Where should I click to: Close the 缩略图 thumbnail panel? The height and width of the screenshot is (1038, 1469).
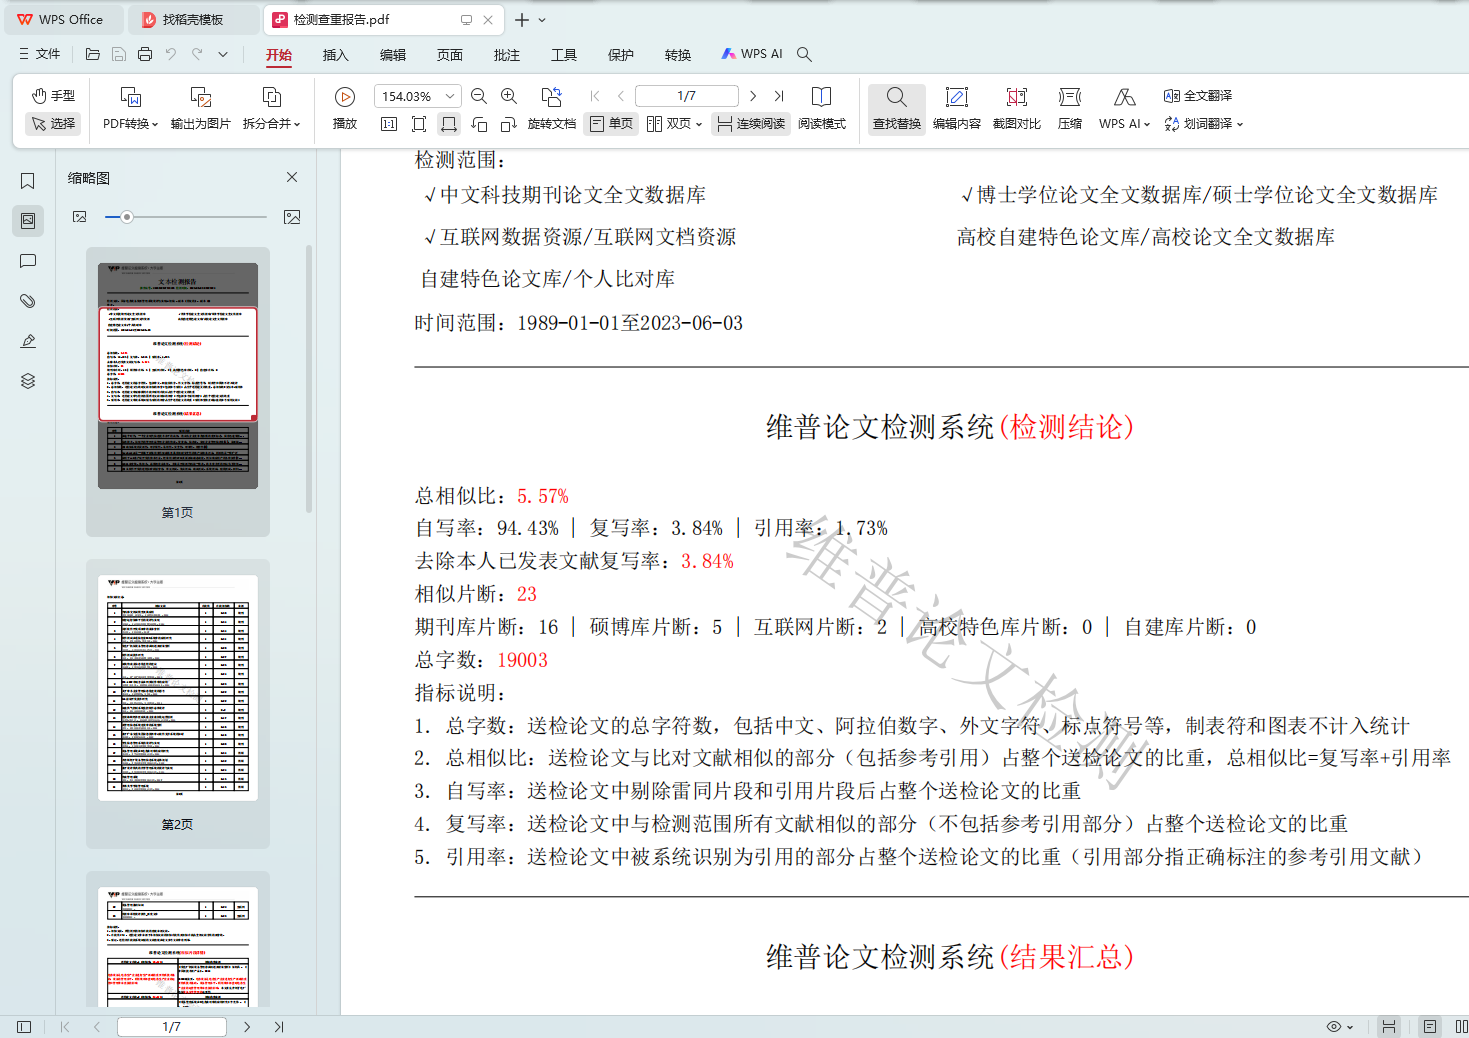pyautogui.click(x=292, y=177)
